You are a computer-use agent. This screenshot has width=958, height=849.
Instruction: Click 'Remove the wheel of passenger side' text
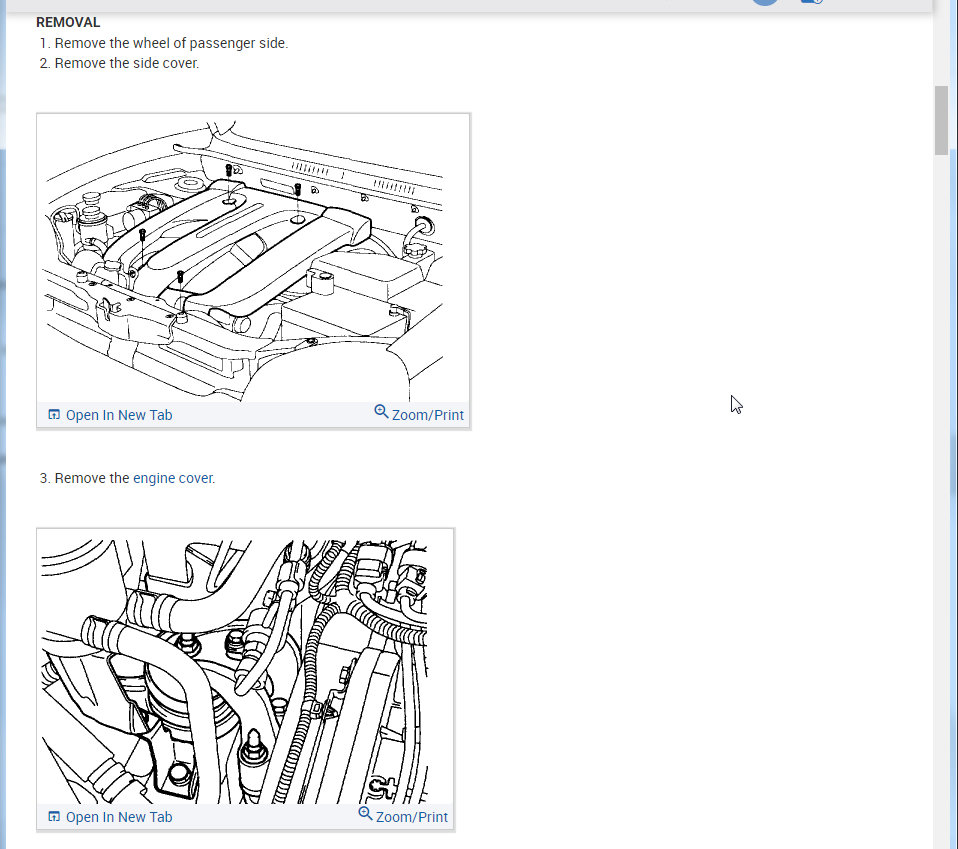[171, 43]
